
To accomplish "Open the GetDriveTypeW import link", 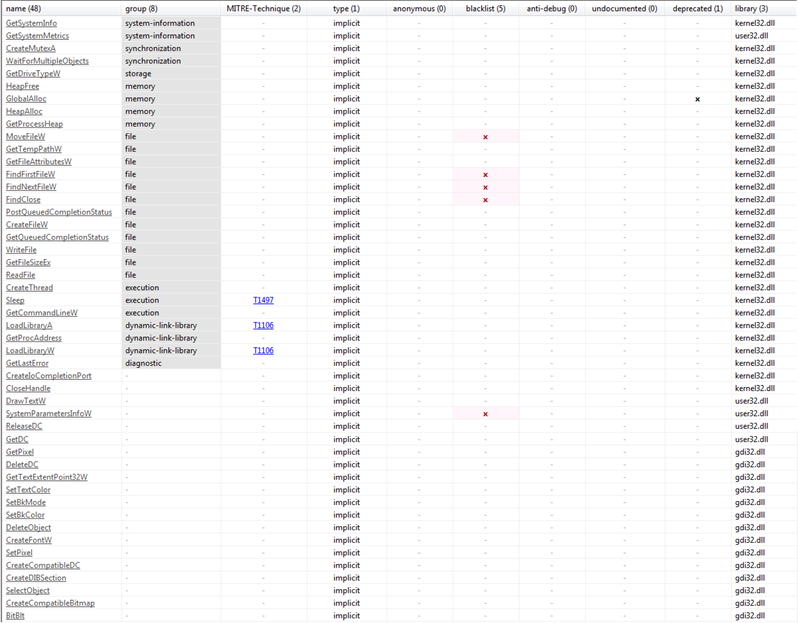I will click(x=33, y=74).
